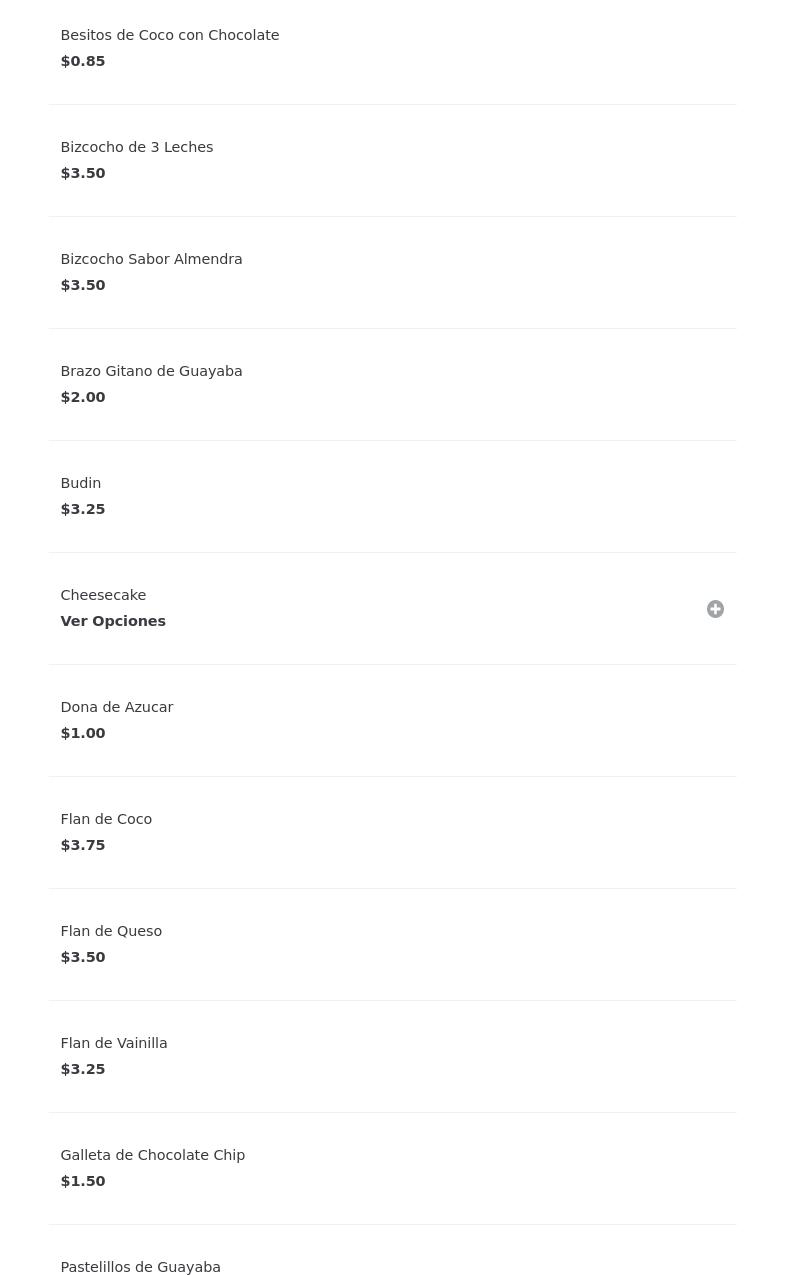Click the $3.25 price under Budin

tap(83, 509)
